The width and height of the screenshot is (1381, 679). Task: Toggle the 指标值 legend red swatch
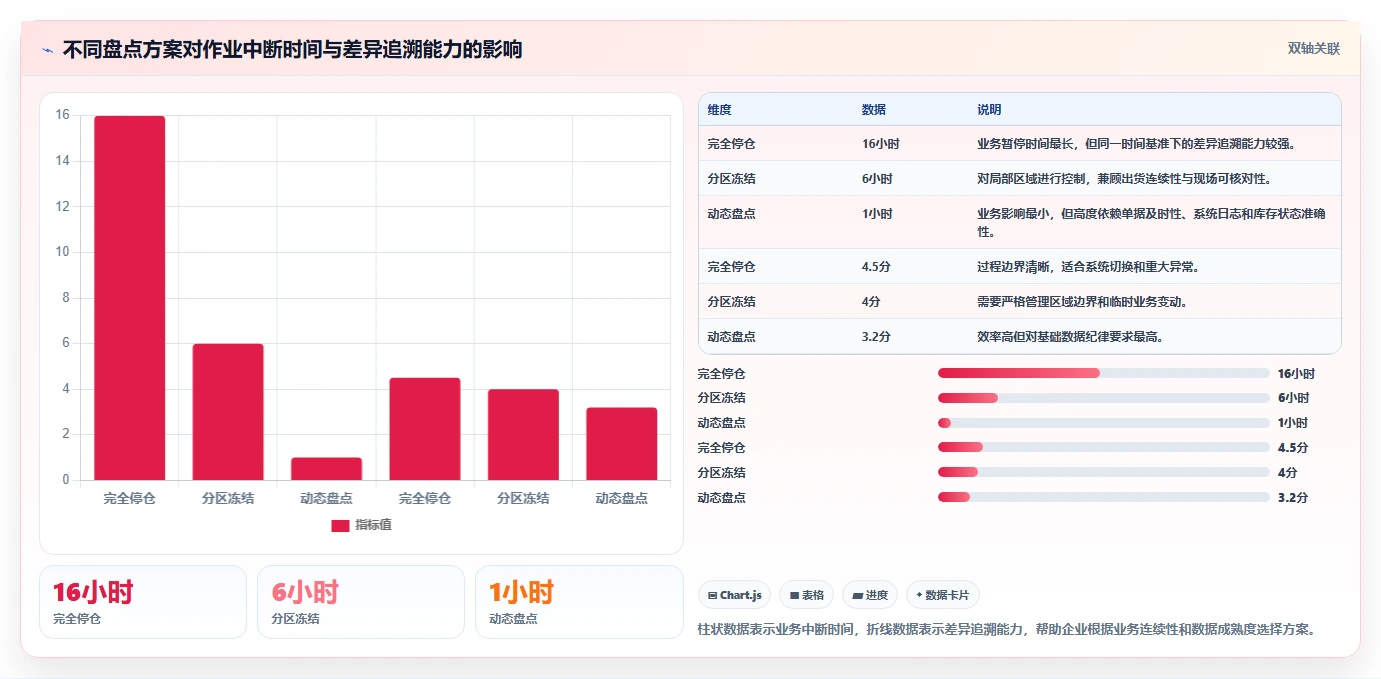click(340, 525)
